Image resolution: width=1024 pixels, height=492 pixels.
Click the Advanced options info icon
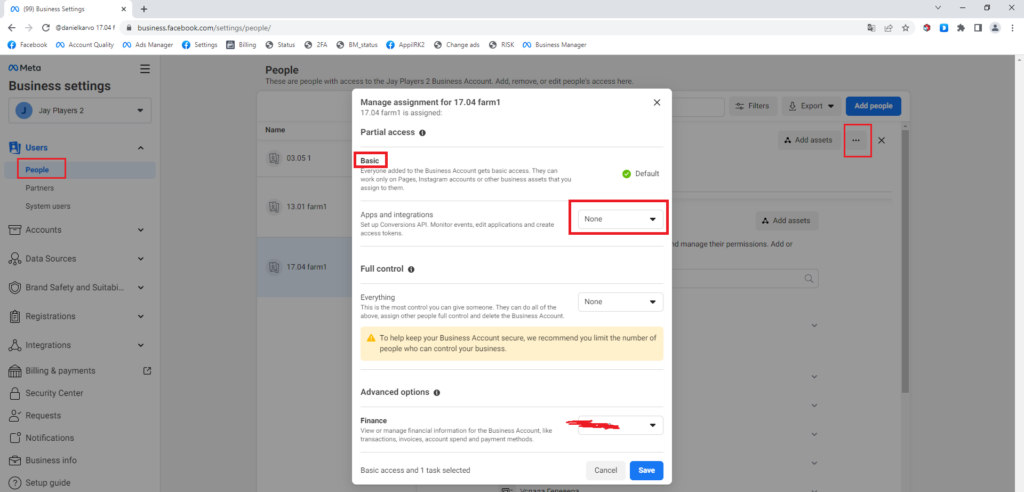[x=438, y=393]
